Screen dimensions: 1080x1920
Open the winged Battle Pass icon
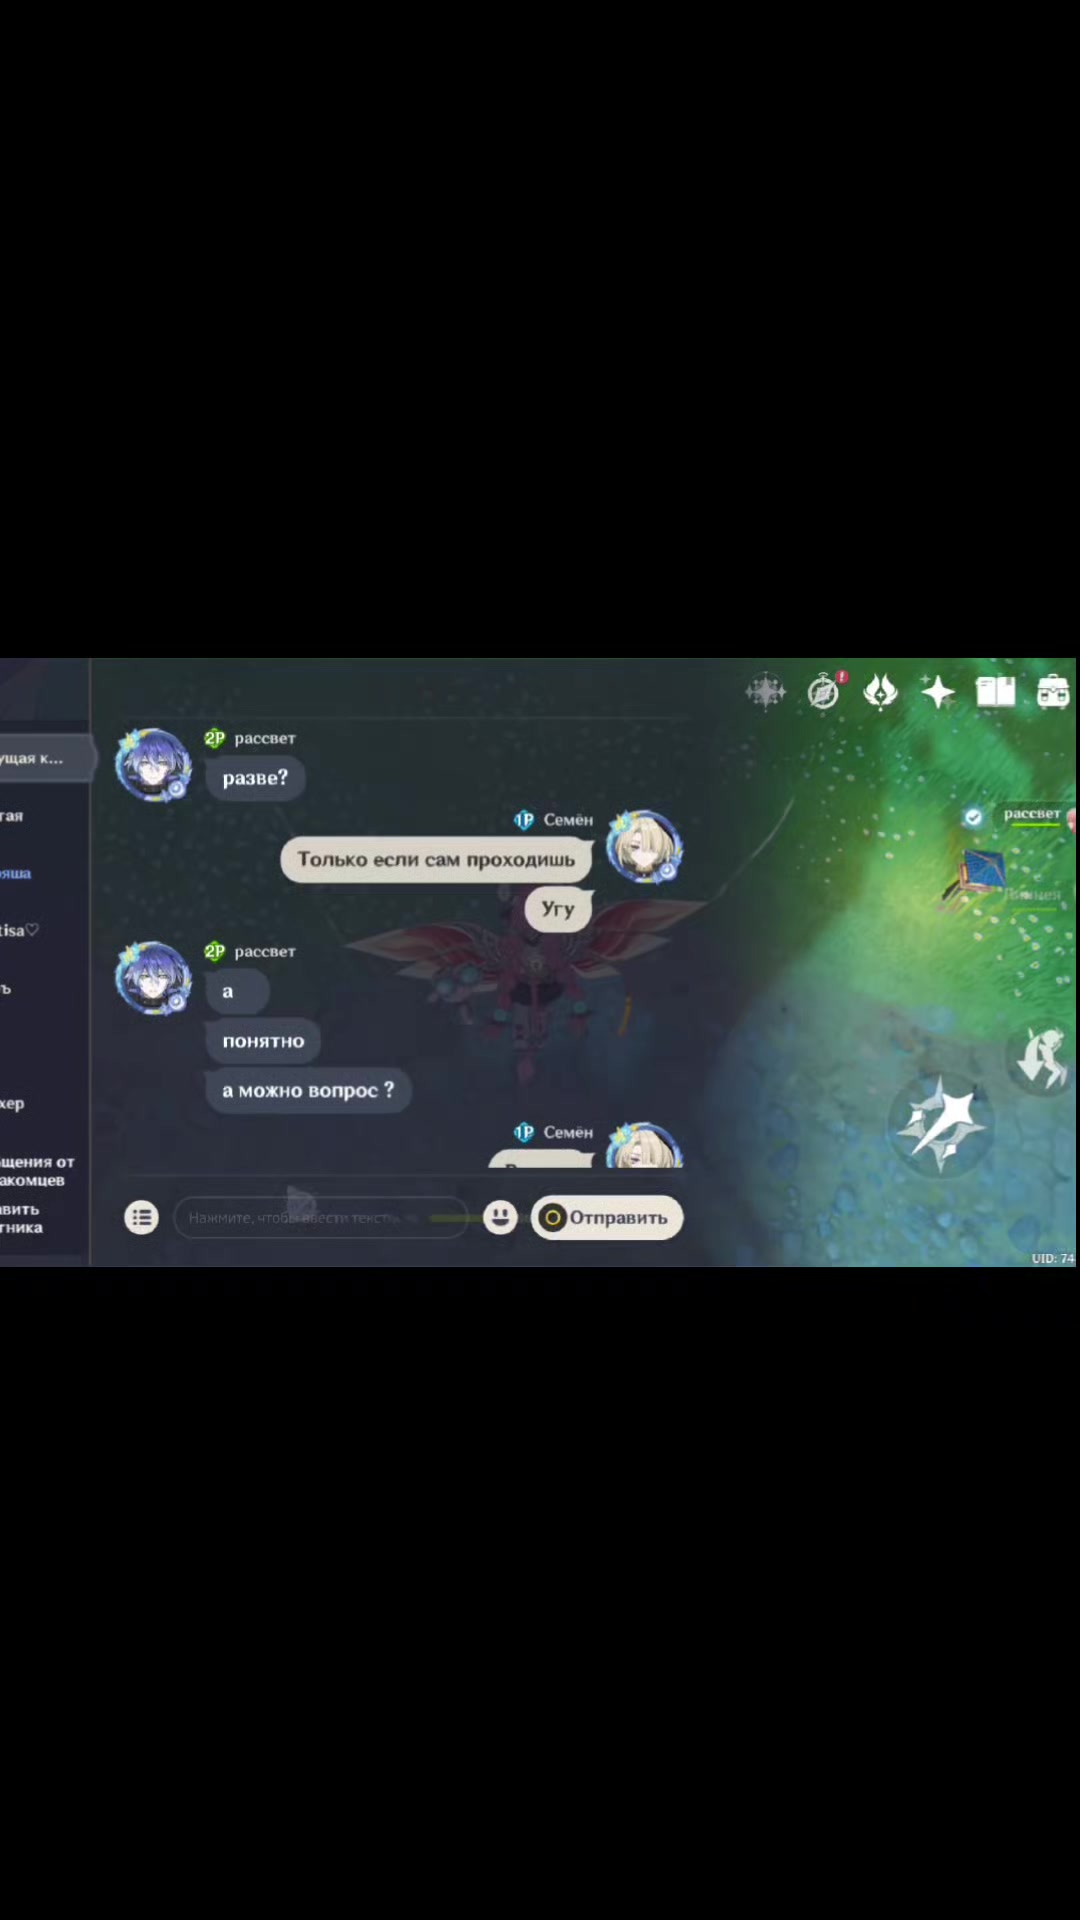[x=881, y=691]
